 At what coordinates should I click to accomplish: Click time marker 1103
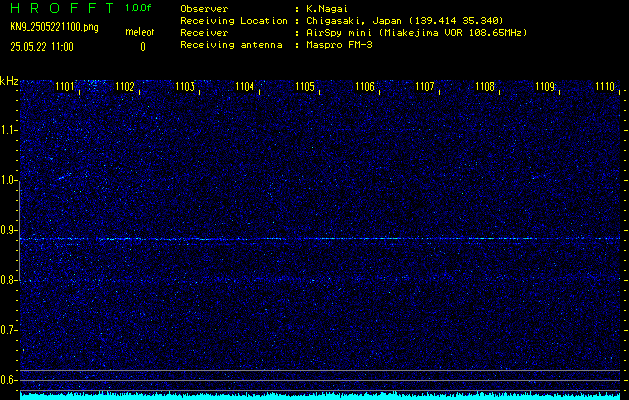[185, 87]
